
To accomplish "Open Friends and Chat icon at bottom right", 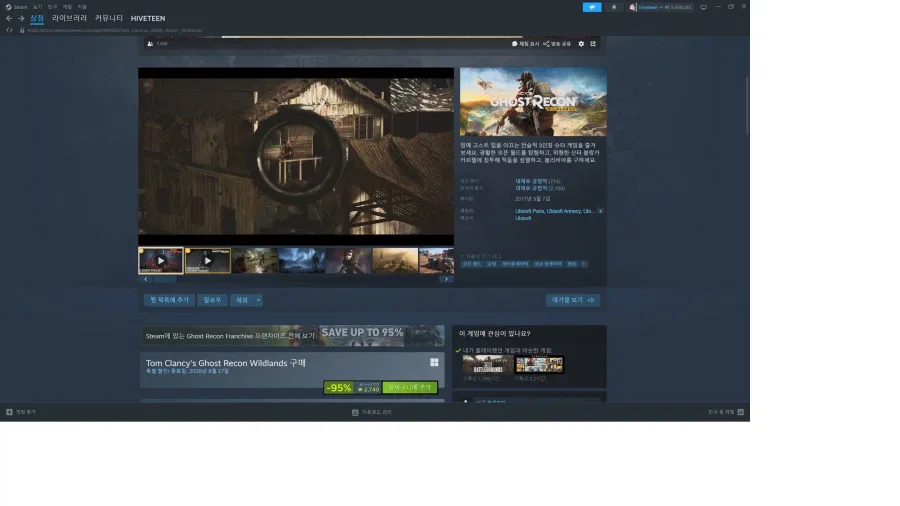I will (x=740, y=412).
